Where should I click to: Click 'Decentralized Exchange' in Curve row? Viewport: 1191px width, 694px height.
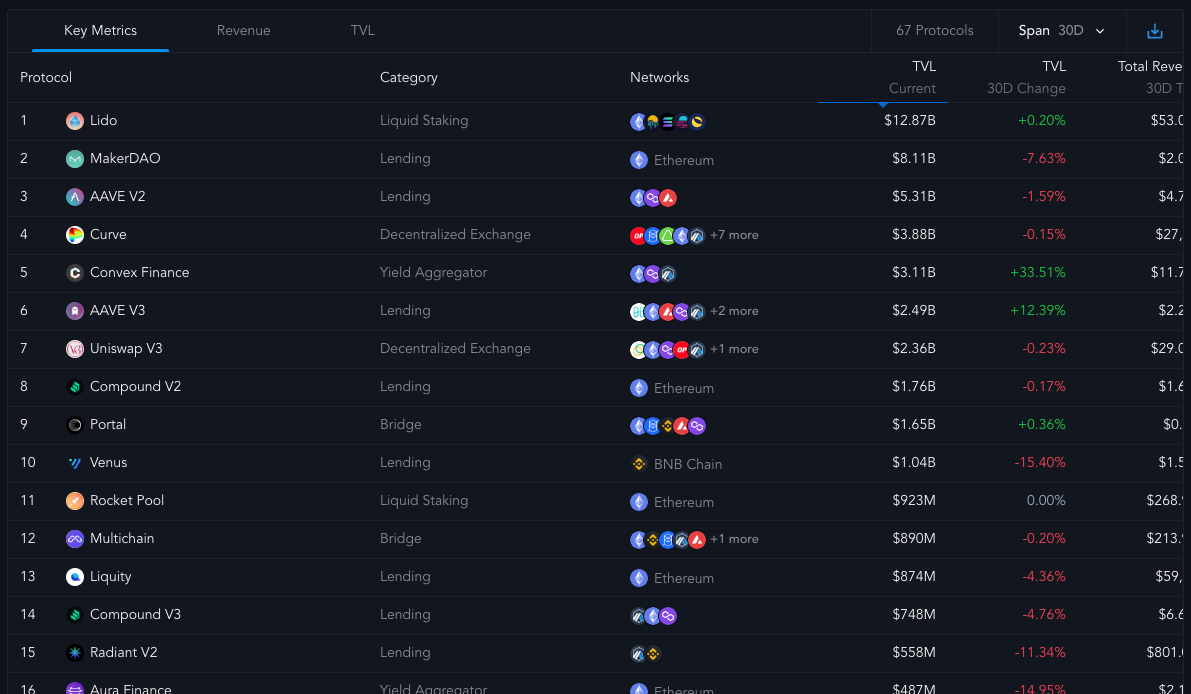455,235
